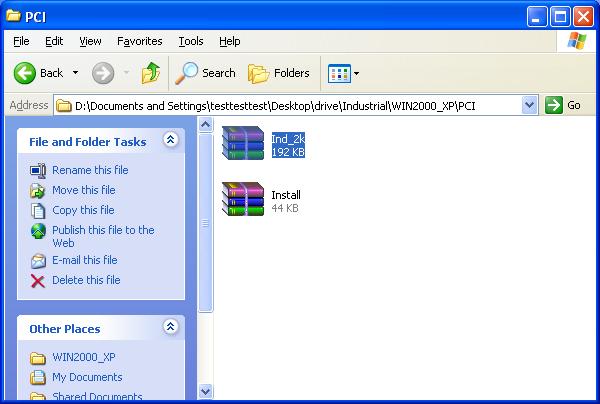Click the Other Places heading

65,329
